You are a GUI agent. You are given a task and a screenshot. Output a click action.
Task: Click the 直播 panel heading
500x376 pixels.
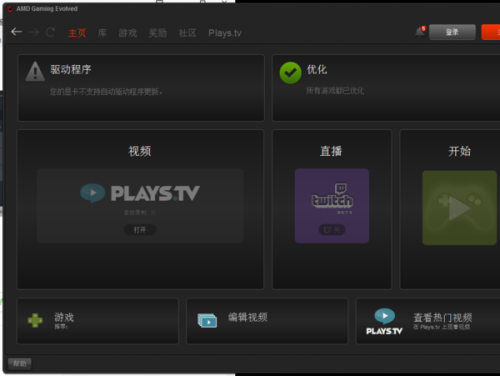[331, 151]
